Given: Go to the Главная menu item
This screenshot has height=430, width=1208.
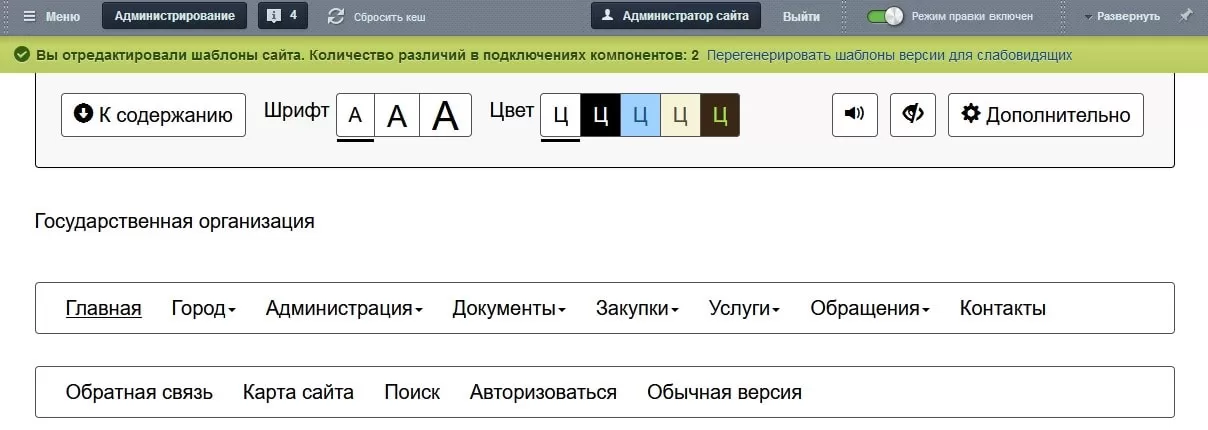Looking at the screenshot, I should point(103,308).
